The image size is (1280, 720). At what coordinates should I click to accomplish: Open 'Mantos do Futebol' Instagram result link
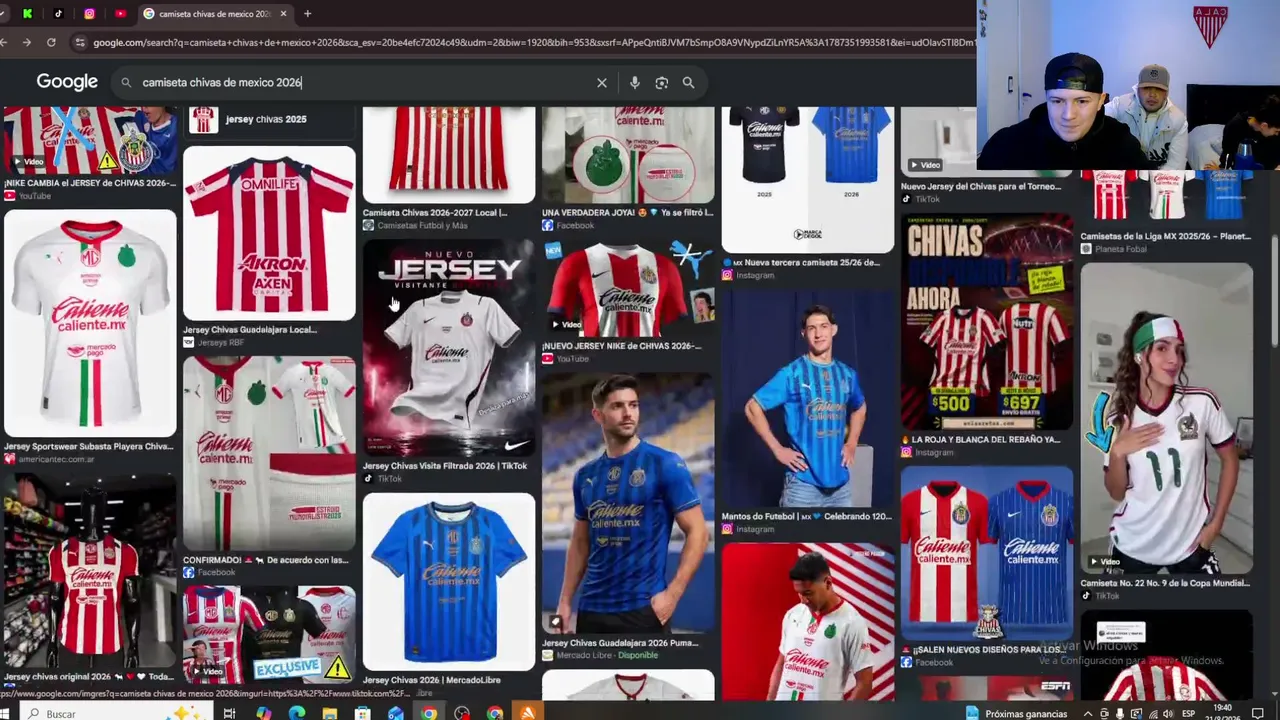coord(806,517)
